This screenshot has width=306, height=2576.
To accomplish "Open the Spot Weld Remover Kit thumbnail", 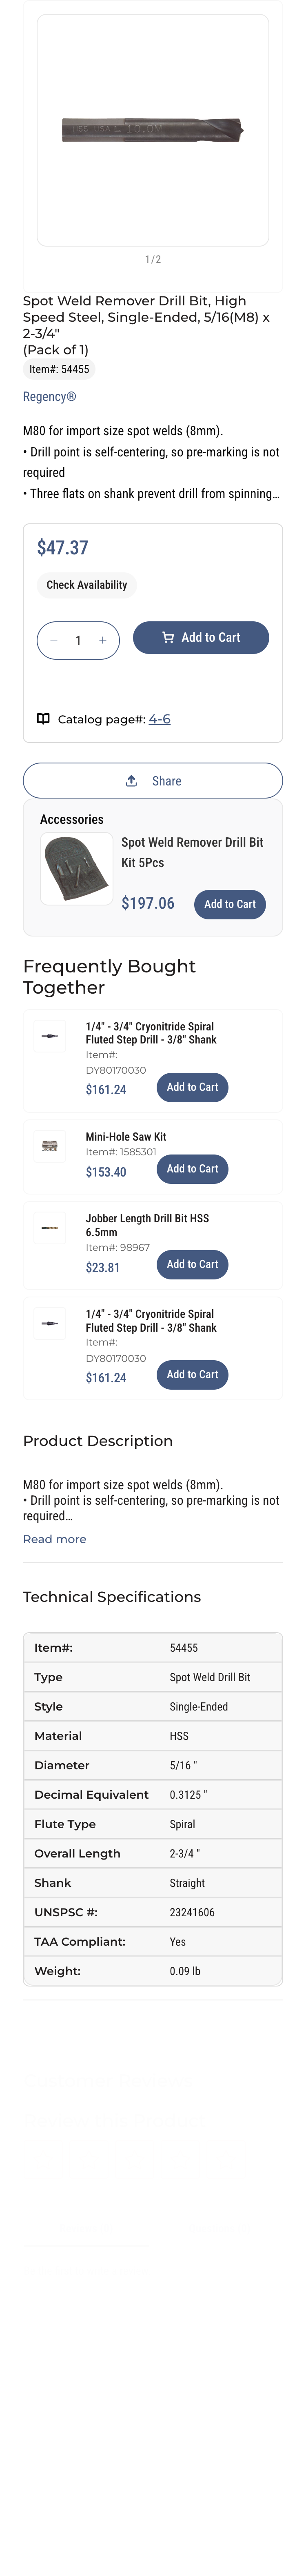I will tap(77, 870).
